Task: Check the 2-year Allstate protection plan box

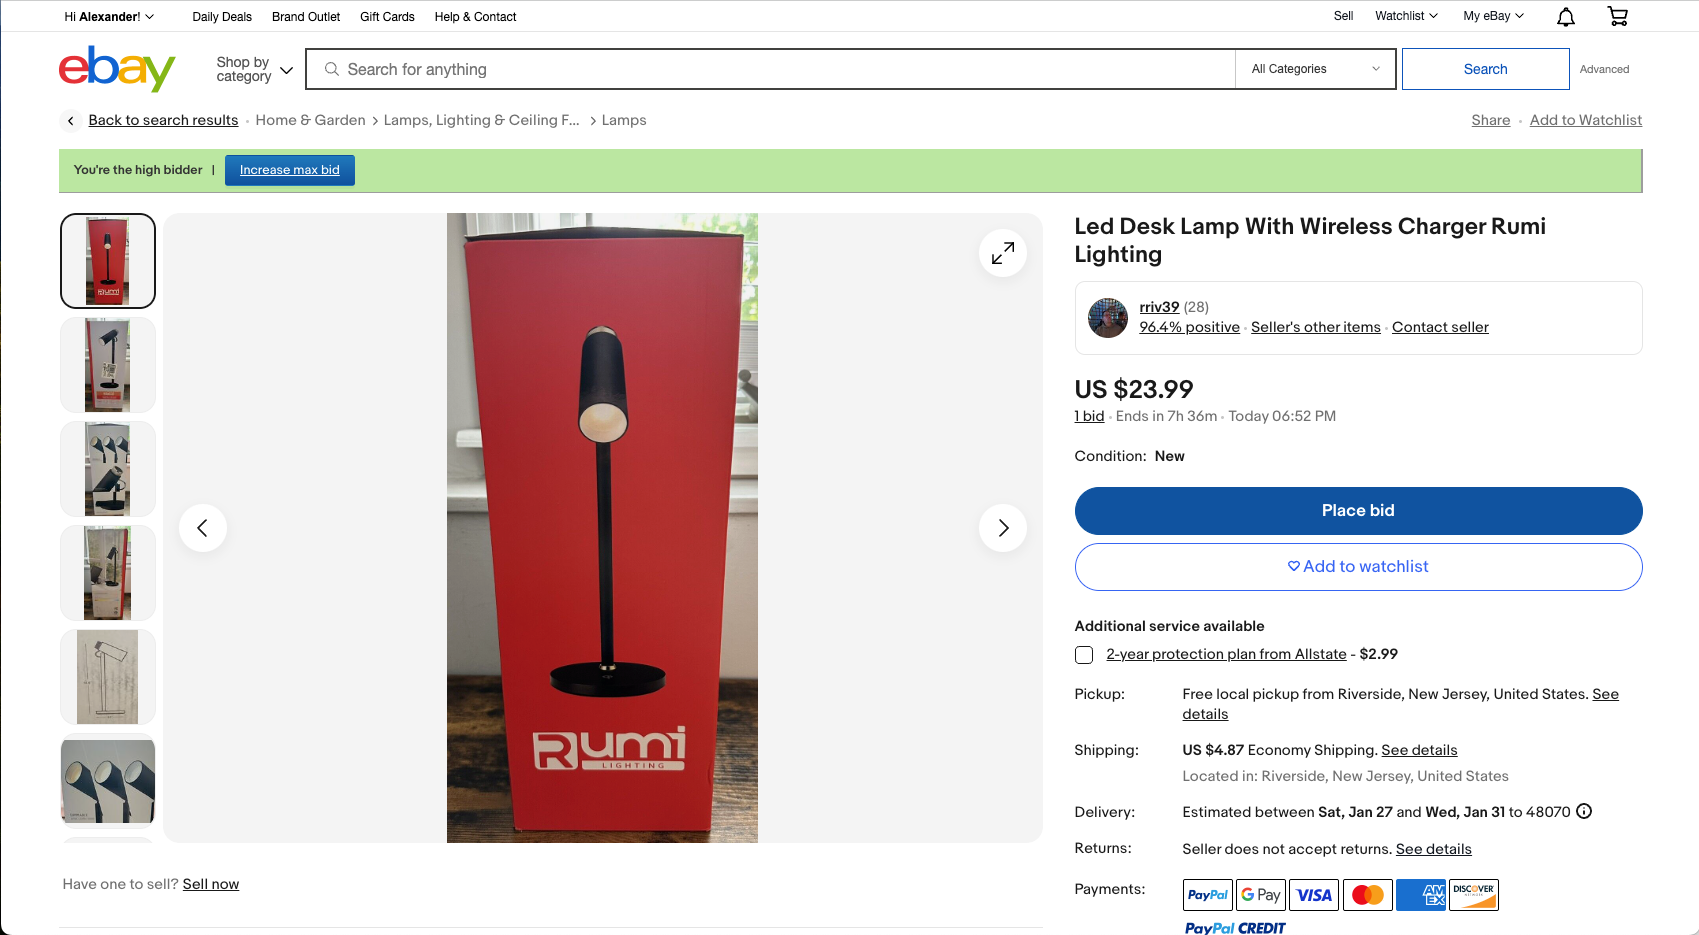Action: pos(1084,655)
